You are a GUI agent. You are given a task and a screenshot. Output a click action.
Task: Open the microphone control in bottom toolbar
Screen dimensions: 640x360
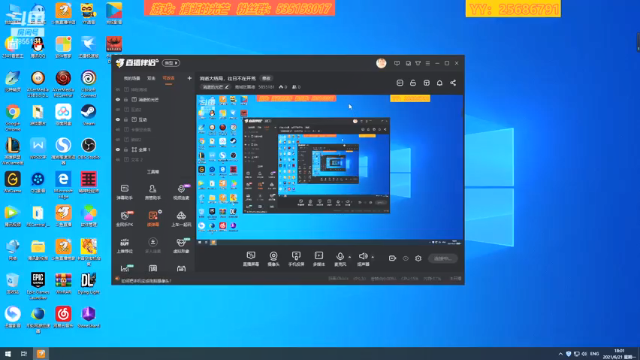(340, 258)
